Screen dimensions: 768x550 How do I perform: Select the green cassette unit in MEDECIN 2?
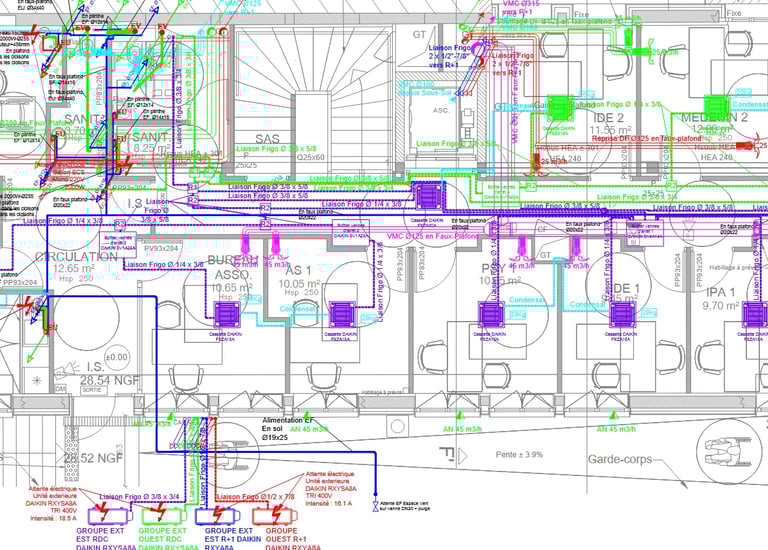point(717,108)
